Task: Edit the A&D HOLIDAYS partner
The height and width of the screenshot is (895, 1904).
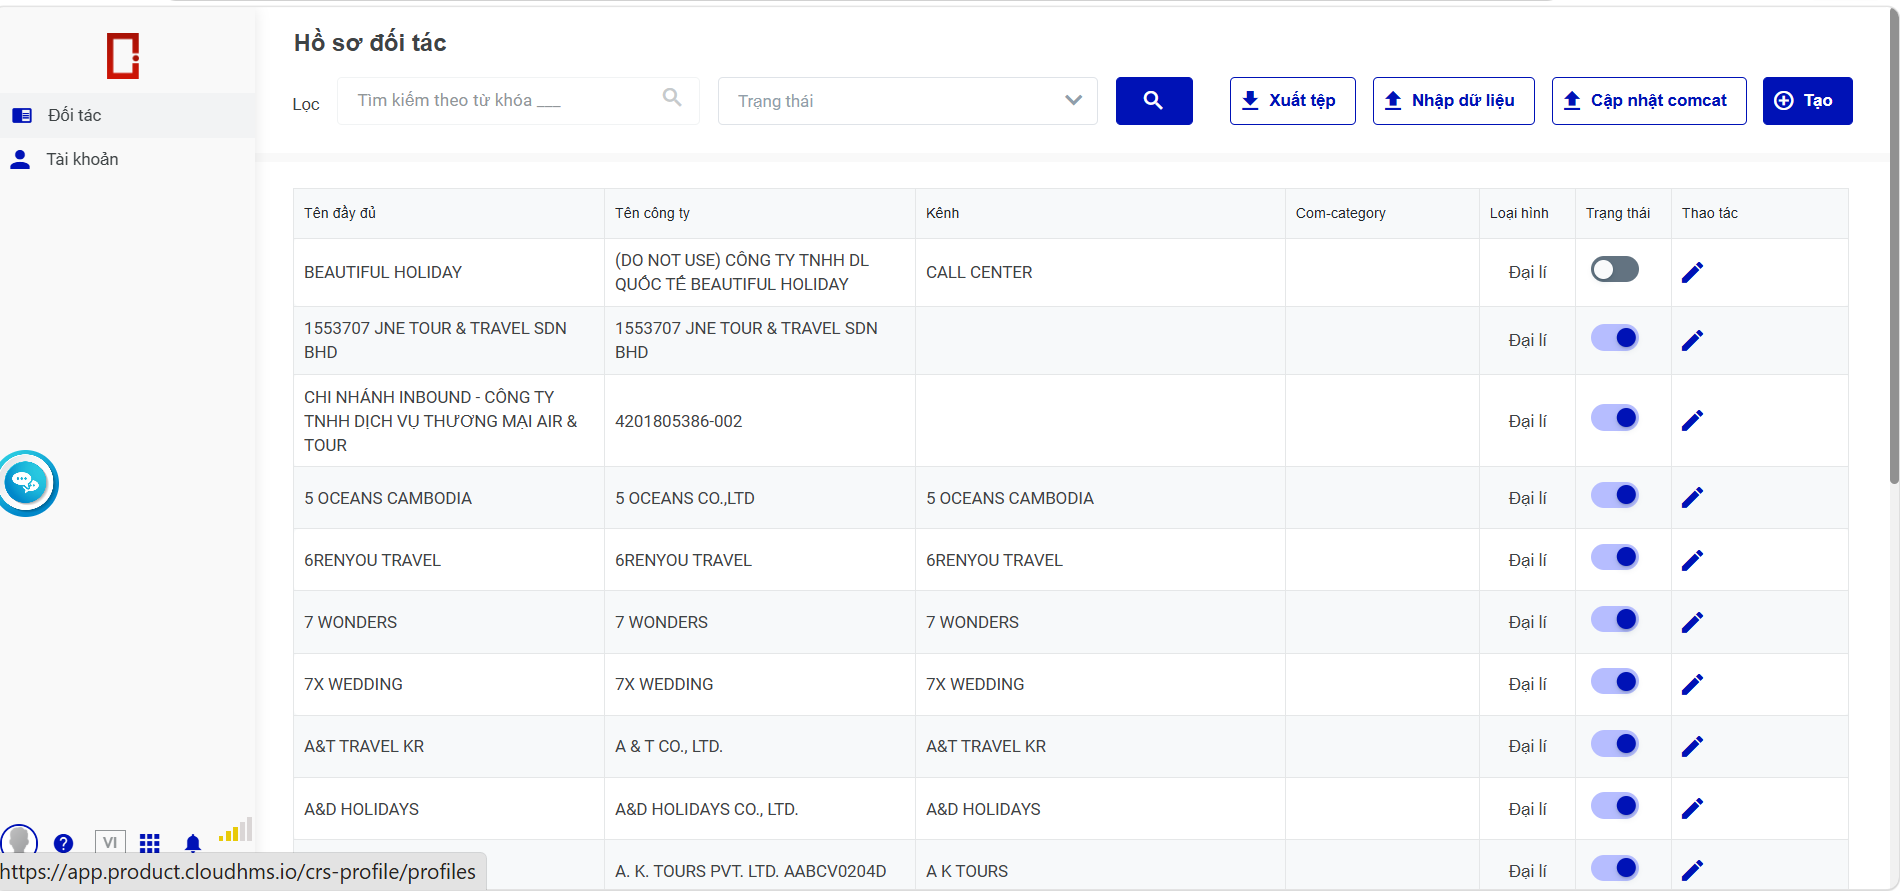Action: coord(1692,808)
